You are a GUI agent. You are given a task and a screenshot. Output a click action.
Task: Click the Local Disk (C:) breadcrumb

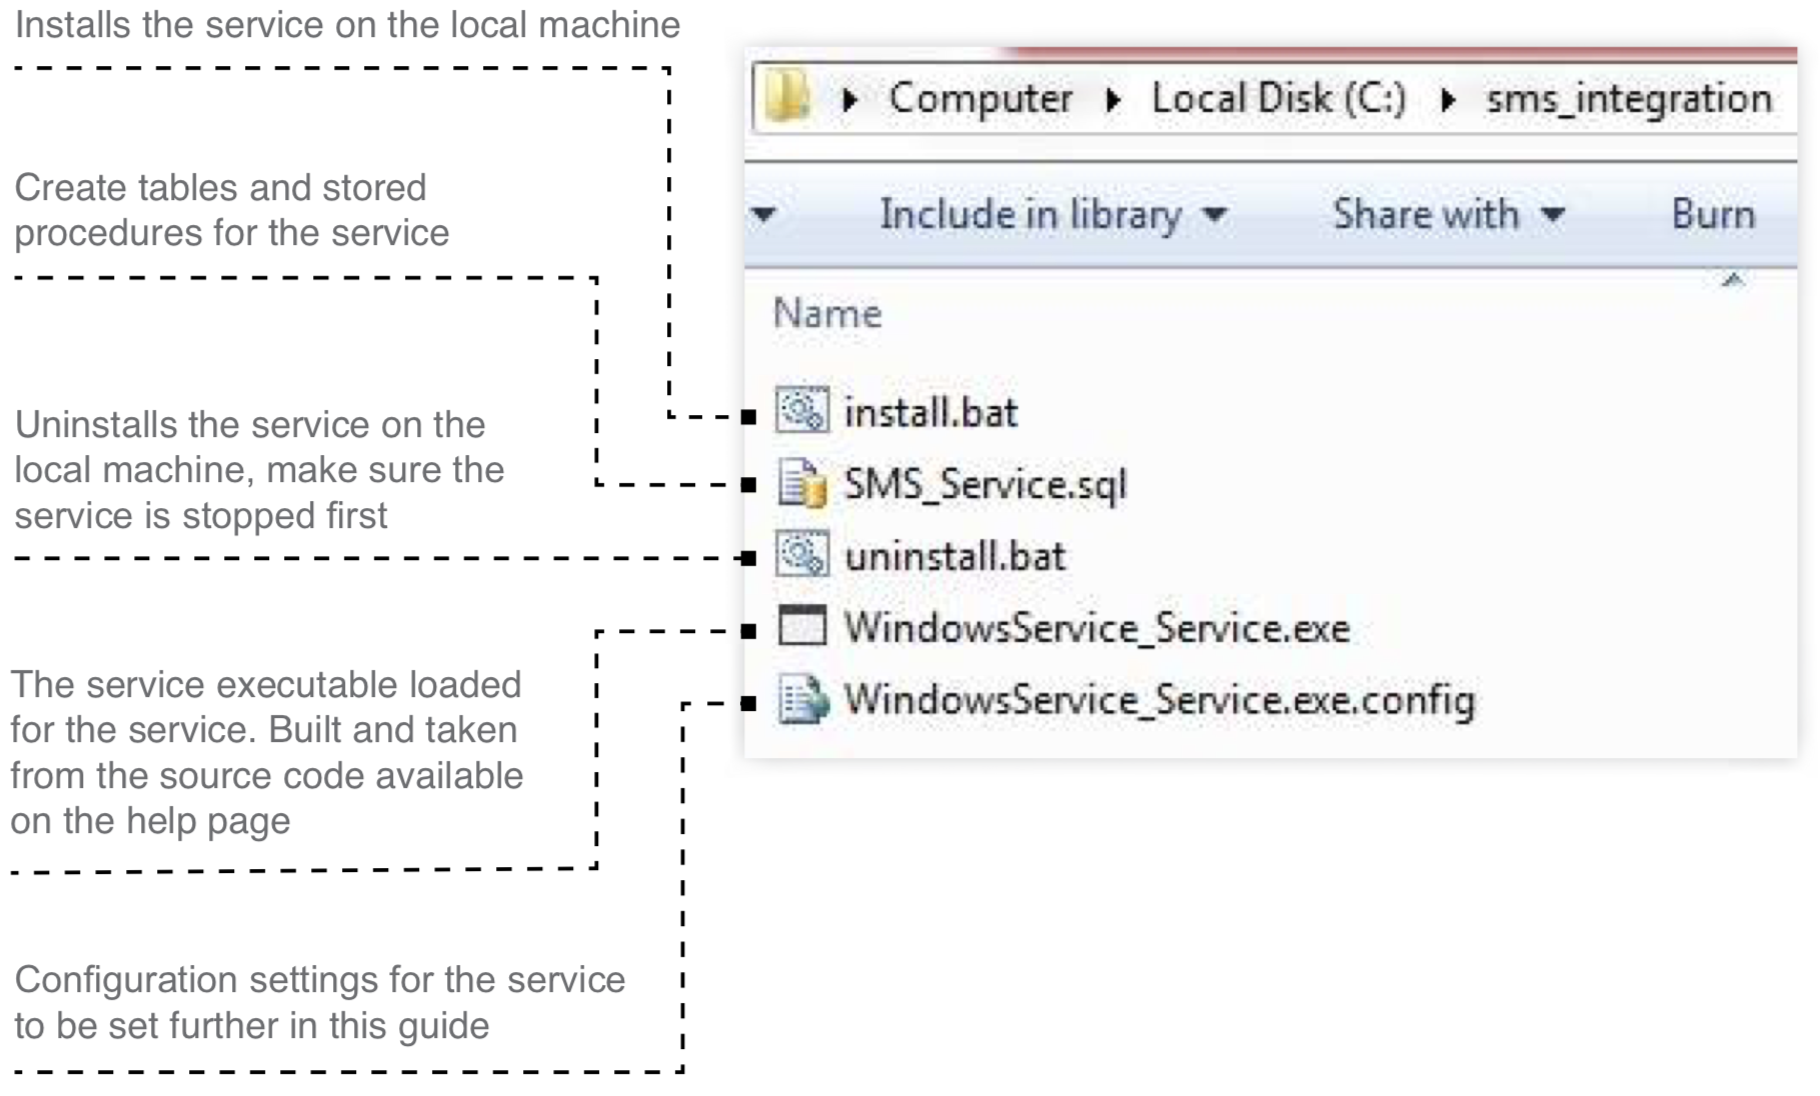click(1279, 98)
